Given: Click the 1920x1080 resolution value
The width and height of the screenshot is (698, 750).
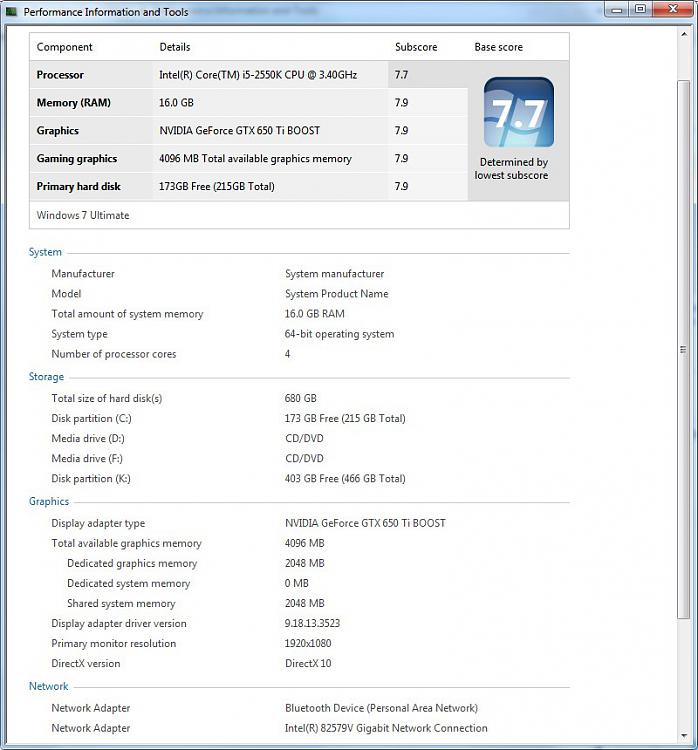Looking at the screenshot, I should click(308, 643).
